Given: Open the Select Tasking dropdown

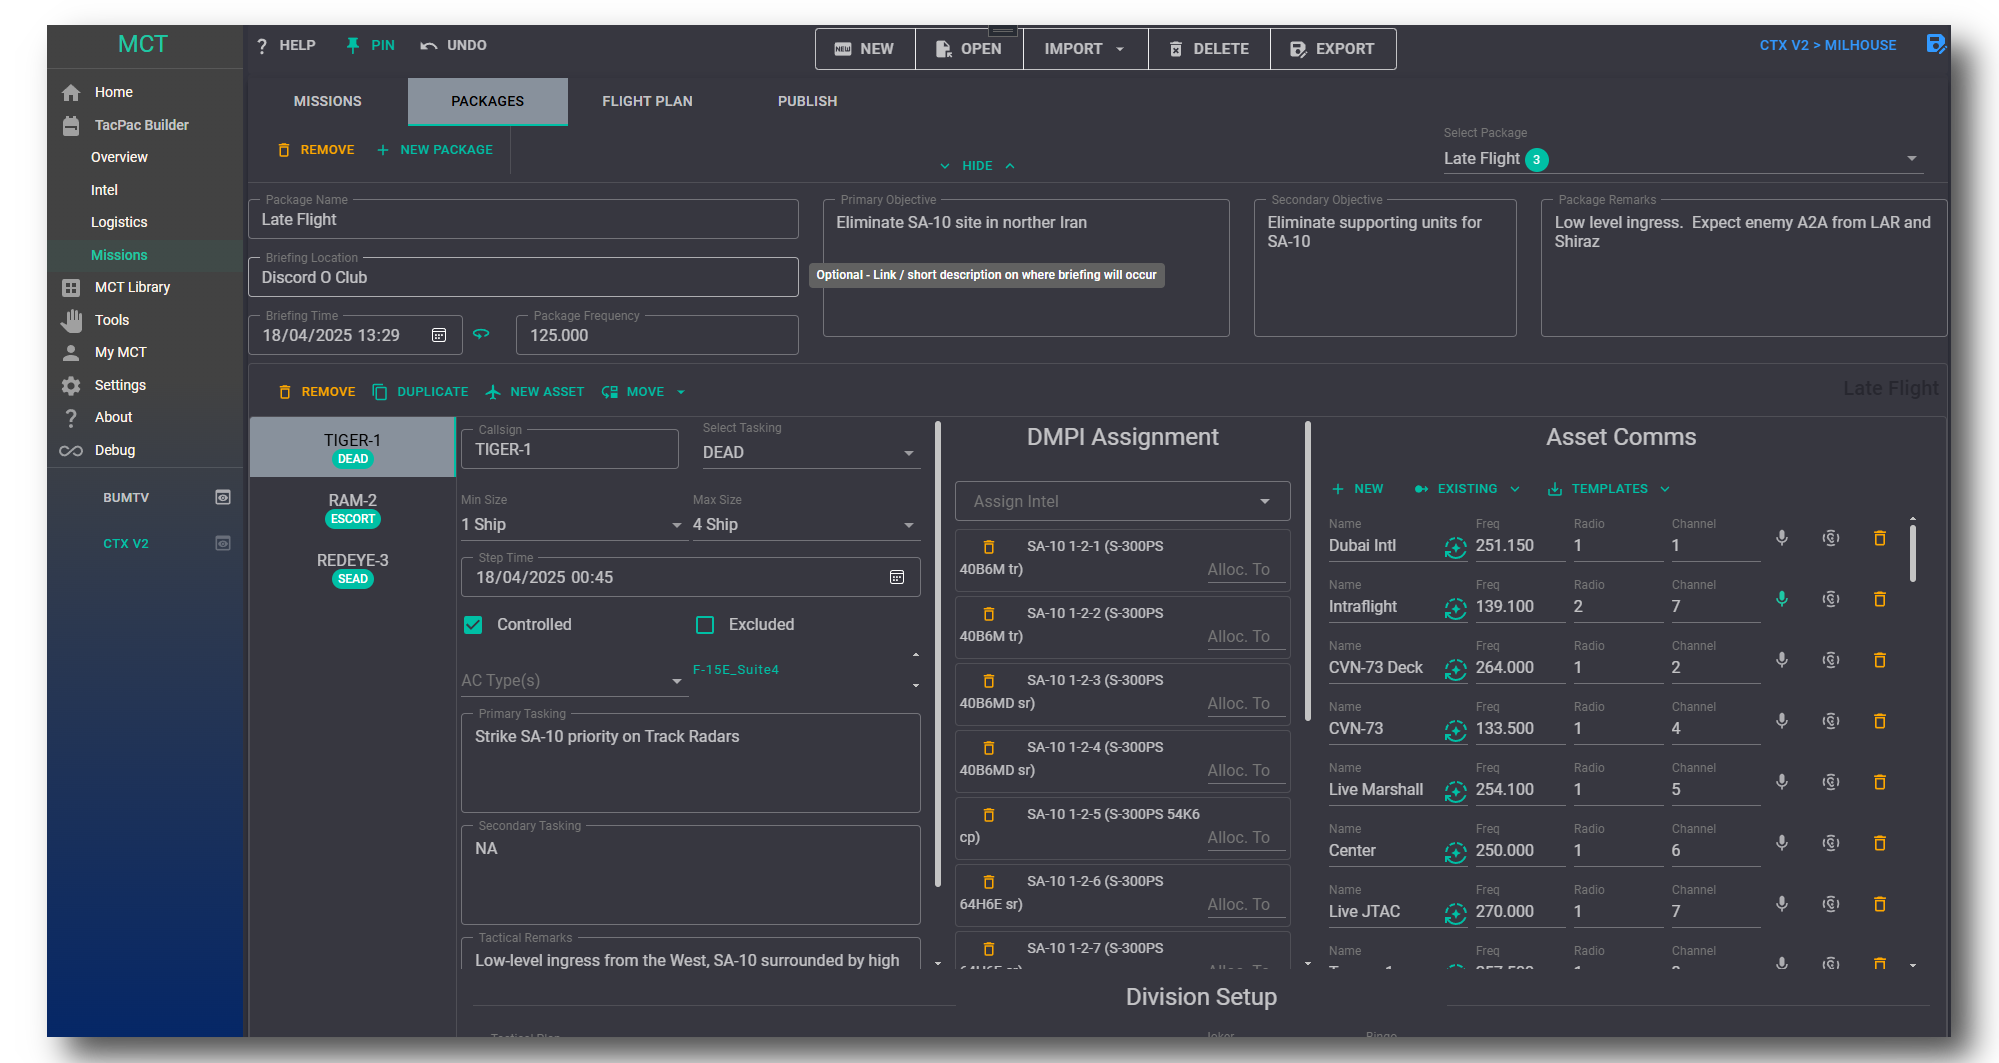Looking at the screenshot, I should pyautogui.click(x=808, y=453).
